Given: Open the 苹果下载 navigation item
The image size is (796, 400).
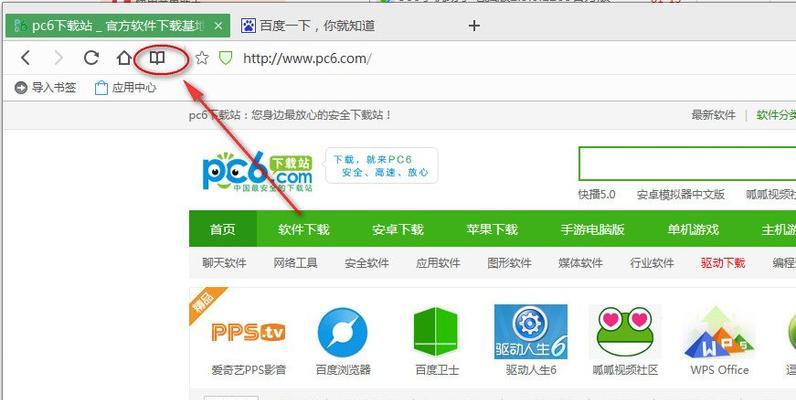Looking at the screenshot, I should pos(492,229).
